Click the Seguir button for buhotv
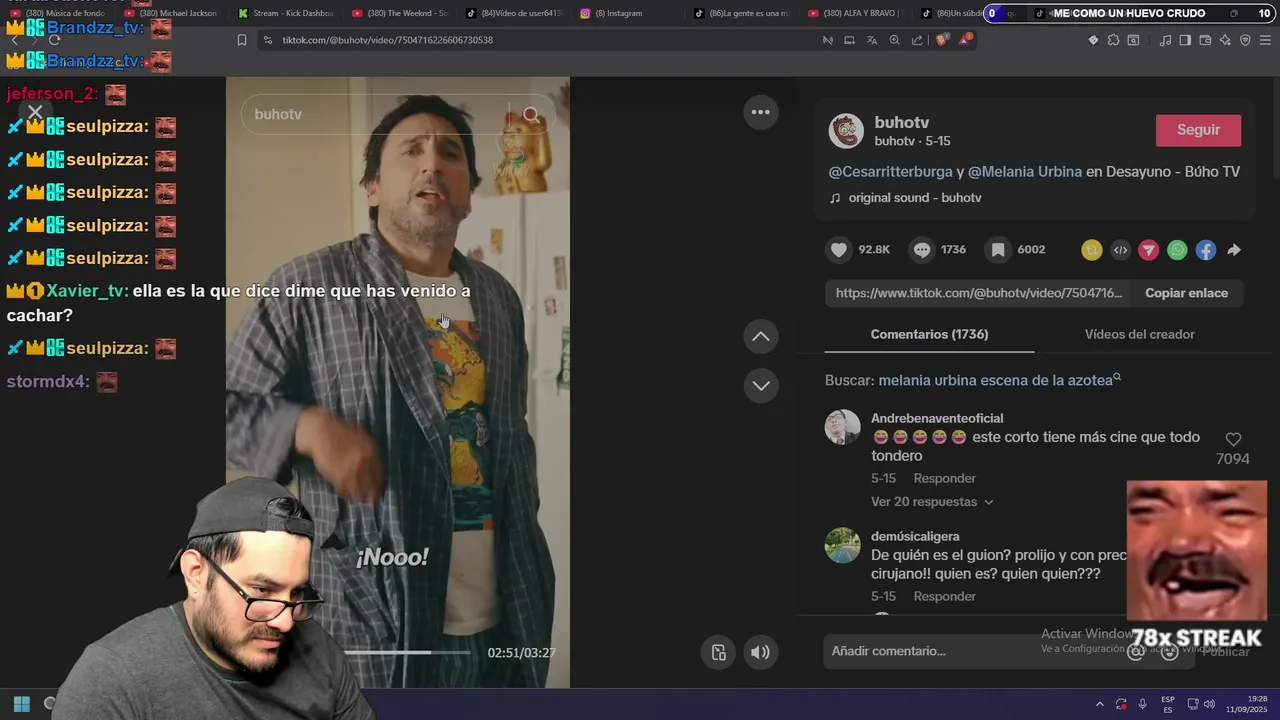 pyautogui.click(x=1198, y=130)
